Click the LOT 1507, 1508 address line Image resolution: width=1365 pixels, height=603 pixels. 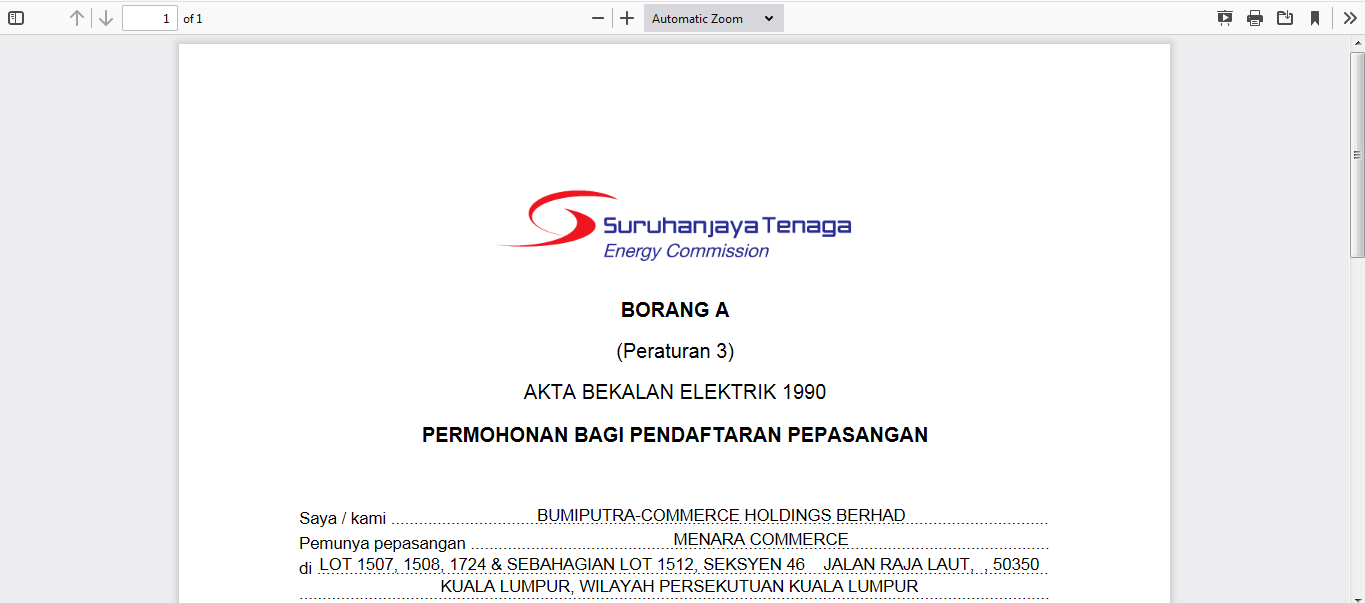tap(679, 565)
